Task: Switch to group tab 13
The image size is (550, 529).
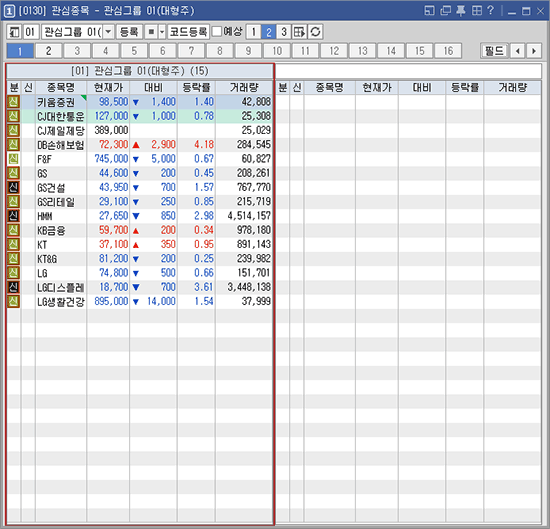Action: pyautogui.click(x=363, y=51)
